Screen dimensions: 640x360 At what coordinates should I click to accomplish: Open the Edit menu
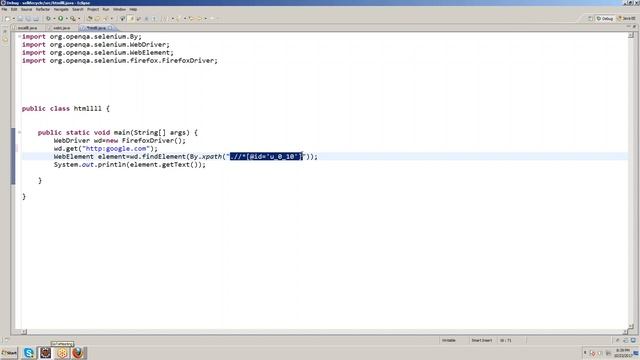click(x=14, y=9)
